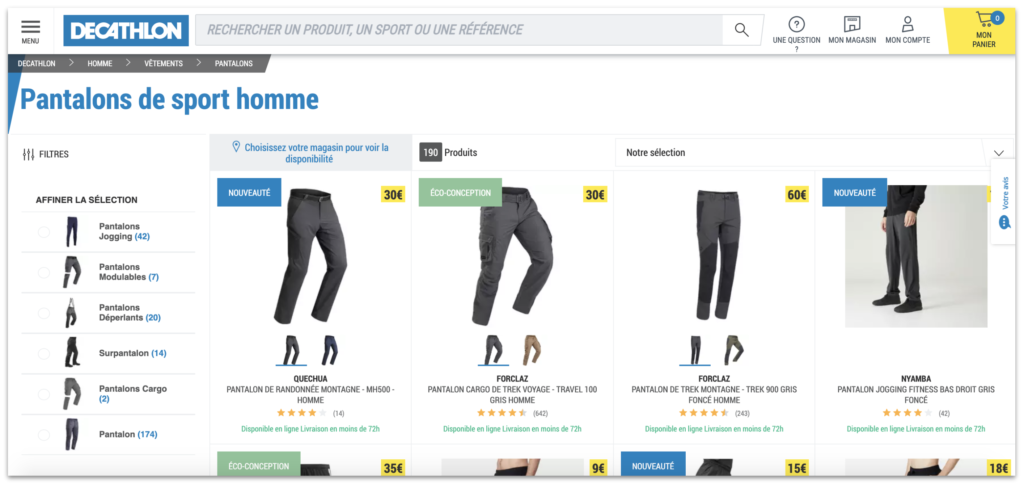Select the Surpantalon filter radio
The width and height of the screenshot is (1024, 485).
[44, 354]
